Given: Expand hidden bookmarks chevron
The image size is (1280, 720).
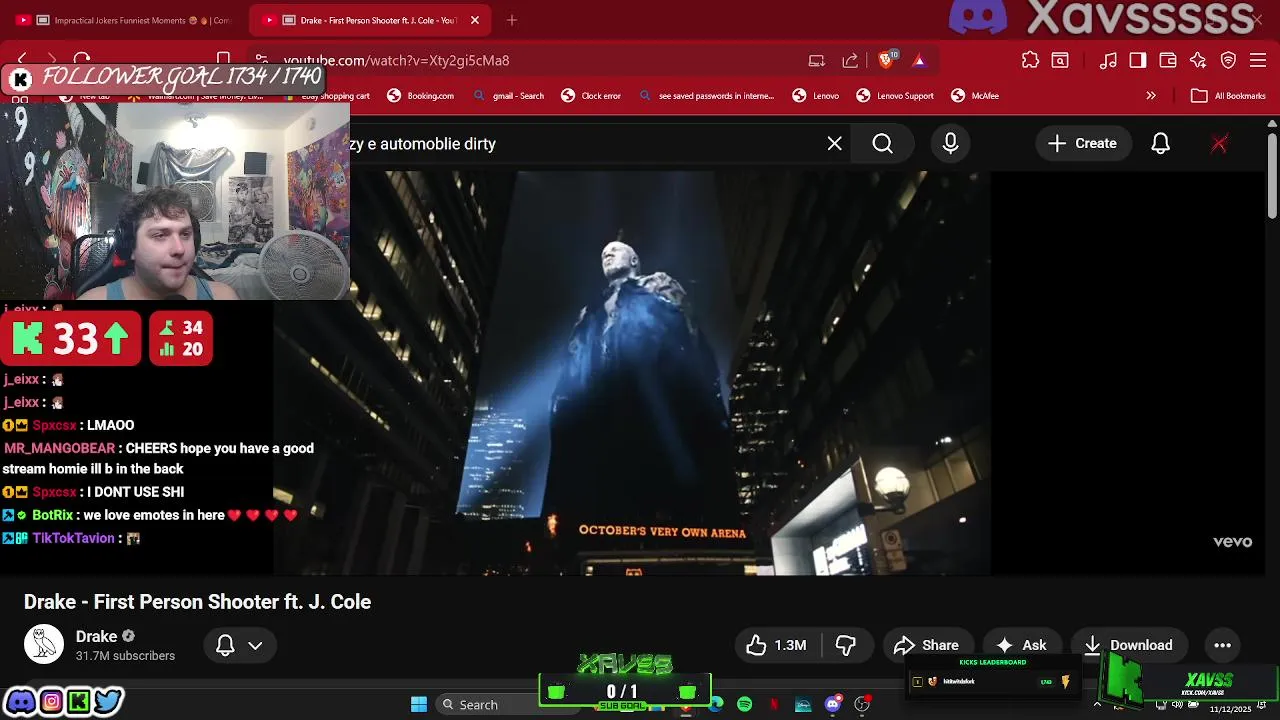Looking at the screenshot, I should (x=1151, y=96).
